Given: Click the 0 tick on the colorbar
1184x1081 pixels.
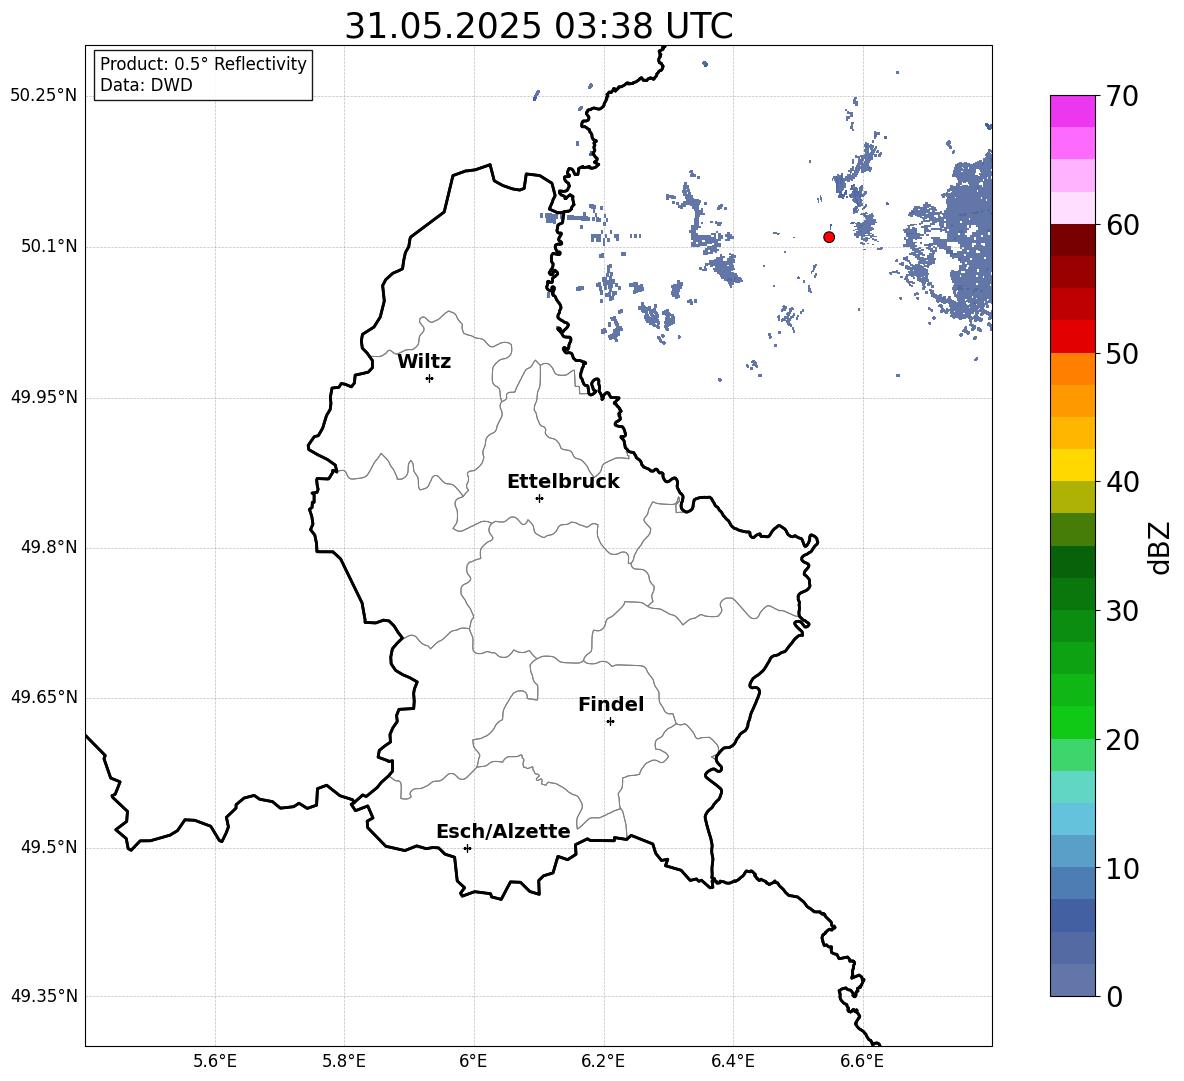Looking at the screenshot, I should click(1114, 996).
